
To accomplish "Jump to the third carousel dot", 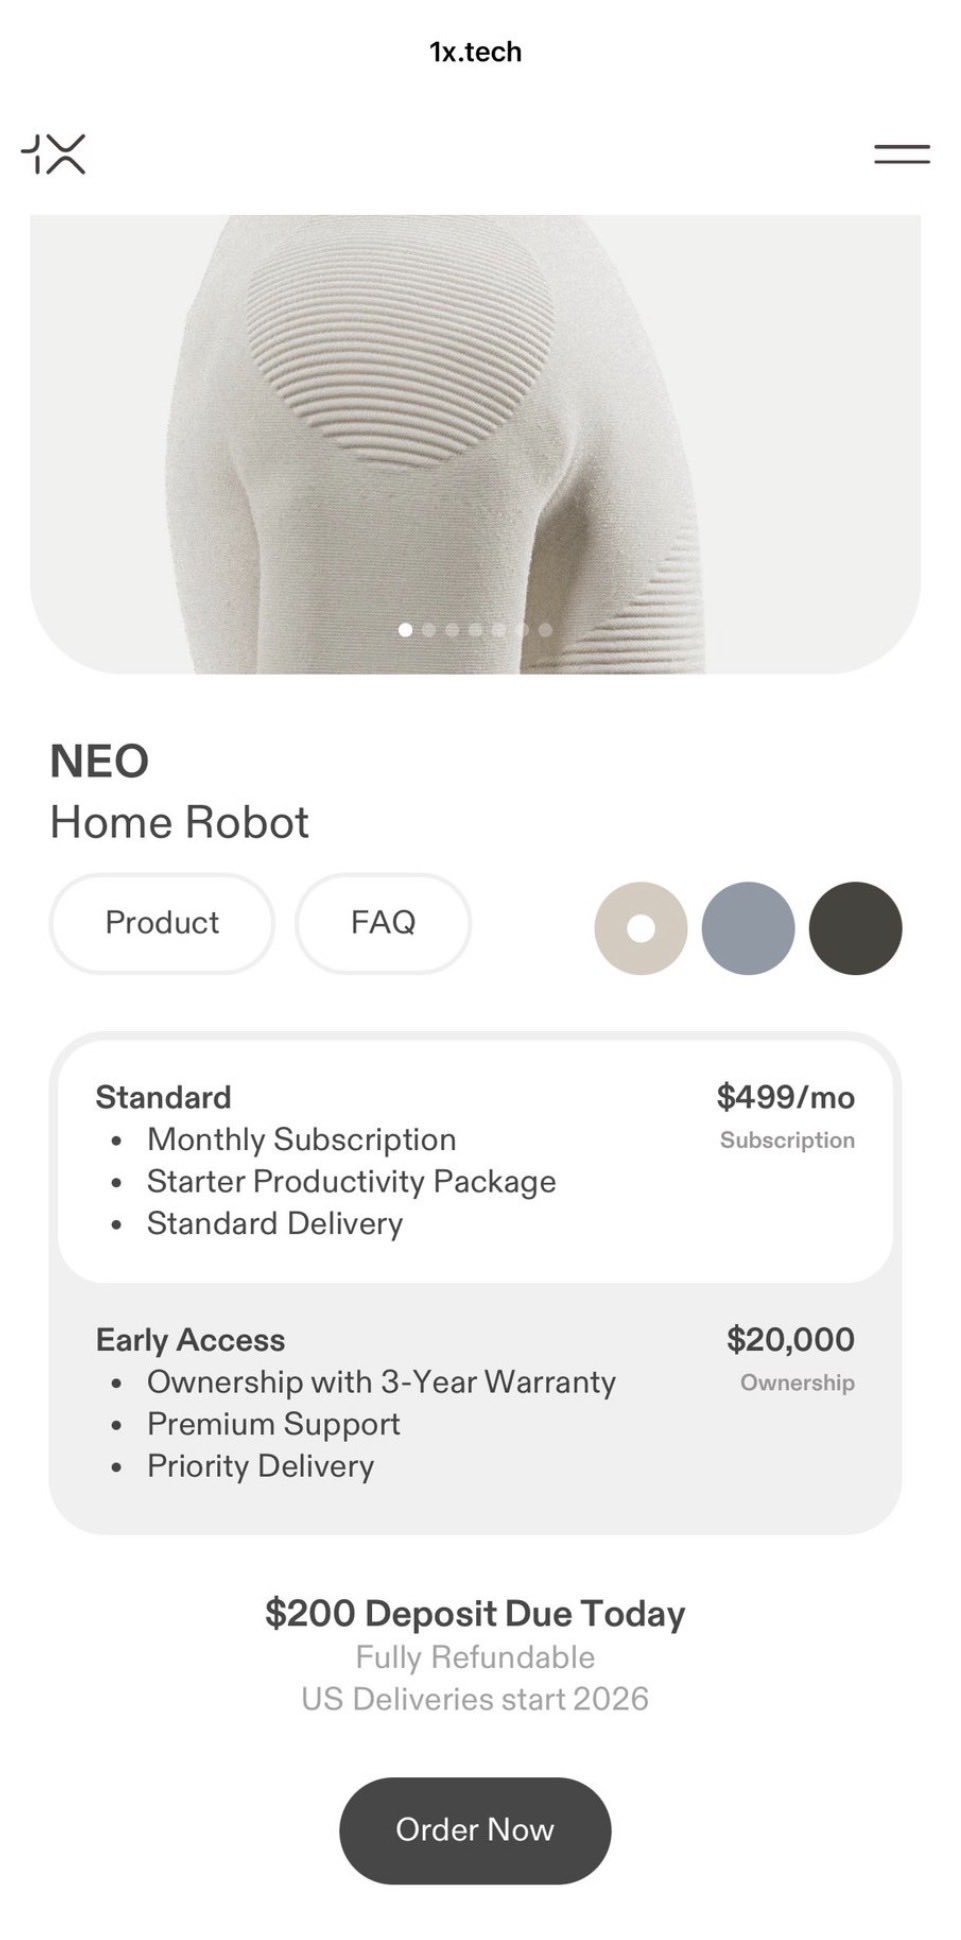I will click(x=452, y=630).
